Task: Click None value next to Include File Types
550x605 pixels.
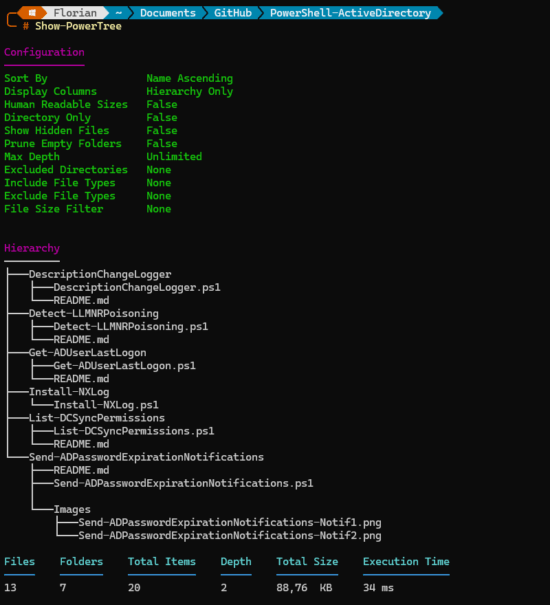Action: click(x=159, y=183)
